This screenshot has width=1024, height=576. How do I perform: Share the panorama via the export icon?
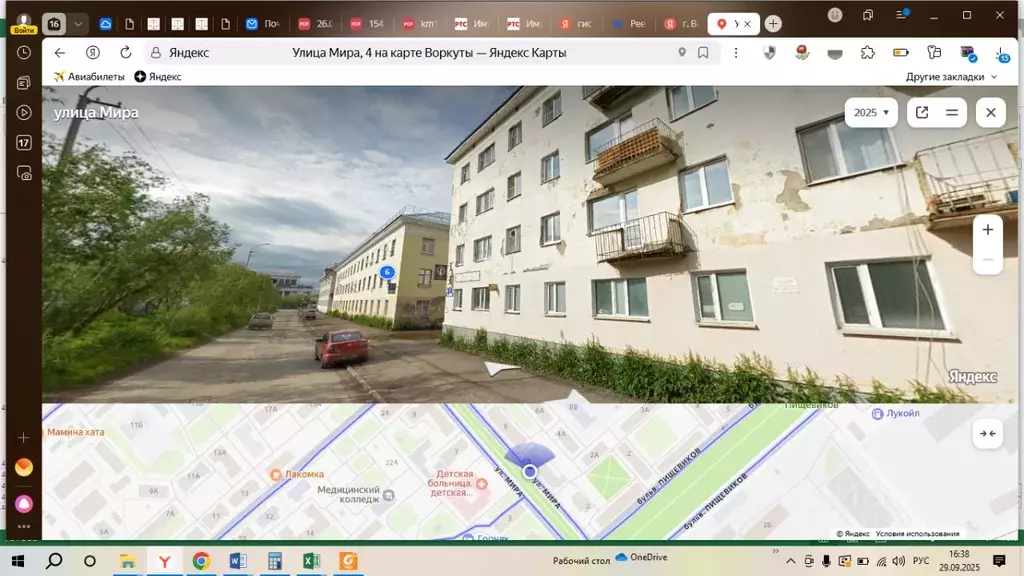click(x=920, y=112)
